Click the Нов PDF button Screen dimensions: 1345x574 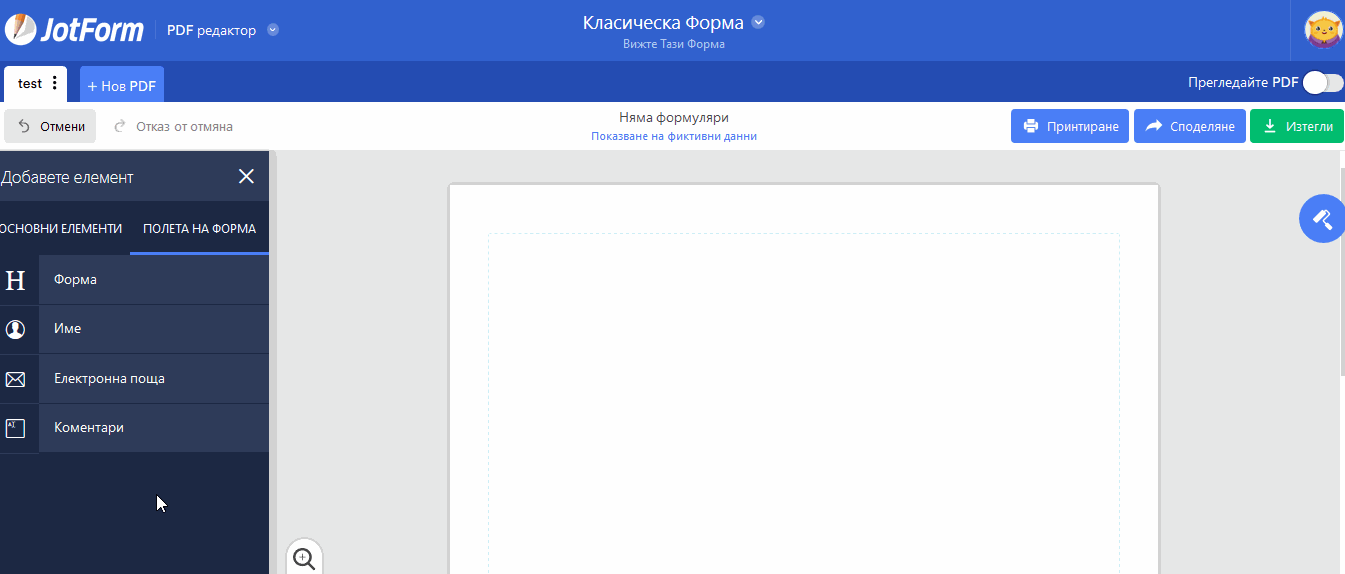[122, 86]
